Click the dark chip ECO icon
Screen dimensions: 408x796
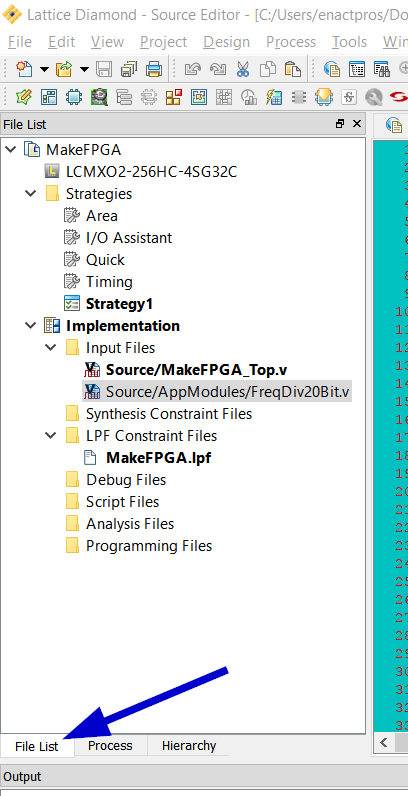tap(299, 96)
